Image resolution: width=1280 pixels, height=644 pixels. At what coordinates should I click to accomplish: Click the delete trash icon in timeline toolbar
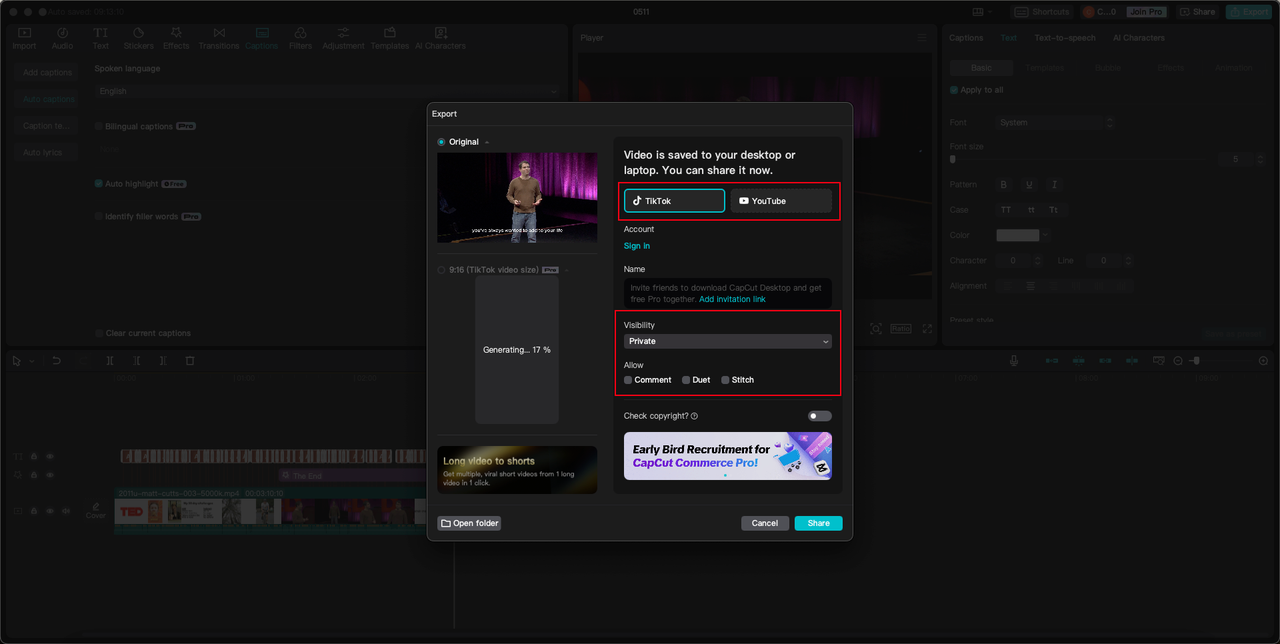point(190,361)
